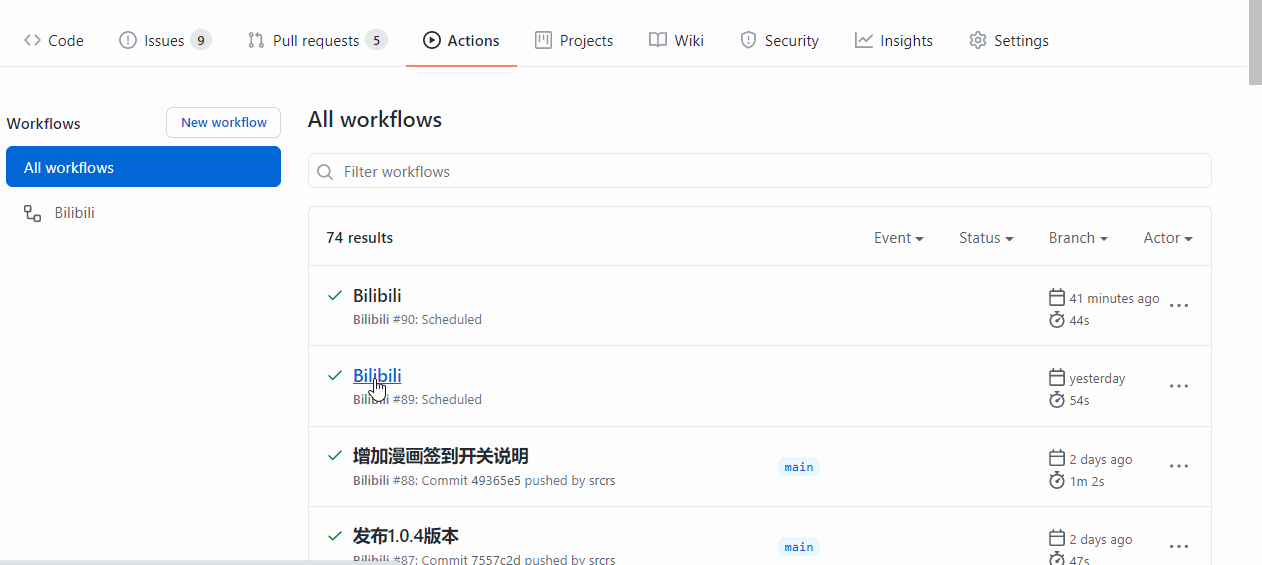Open the Projects tab
1262x565 pixels.
click(x=574, y=41)
